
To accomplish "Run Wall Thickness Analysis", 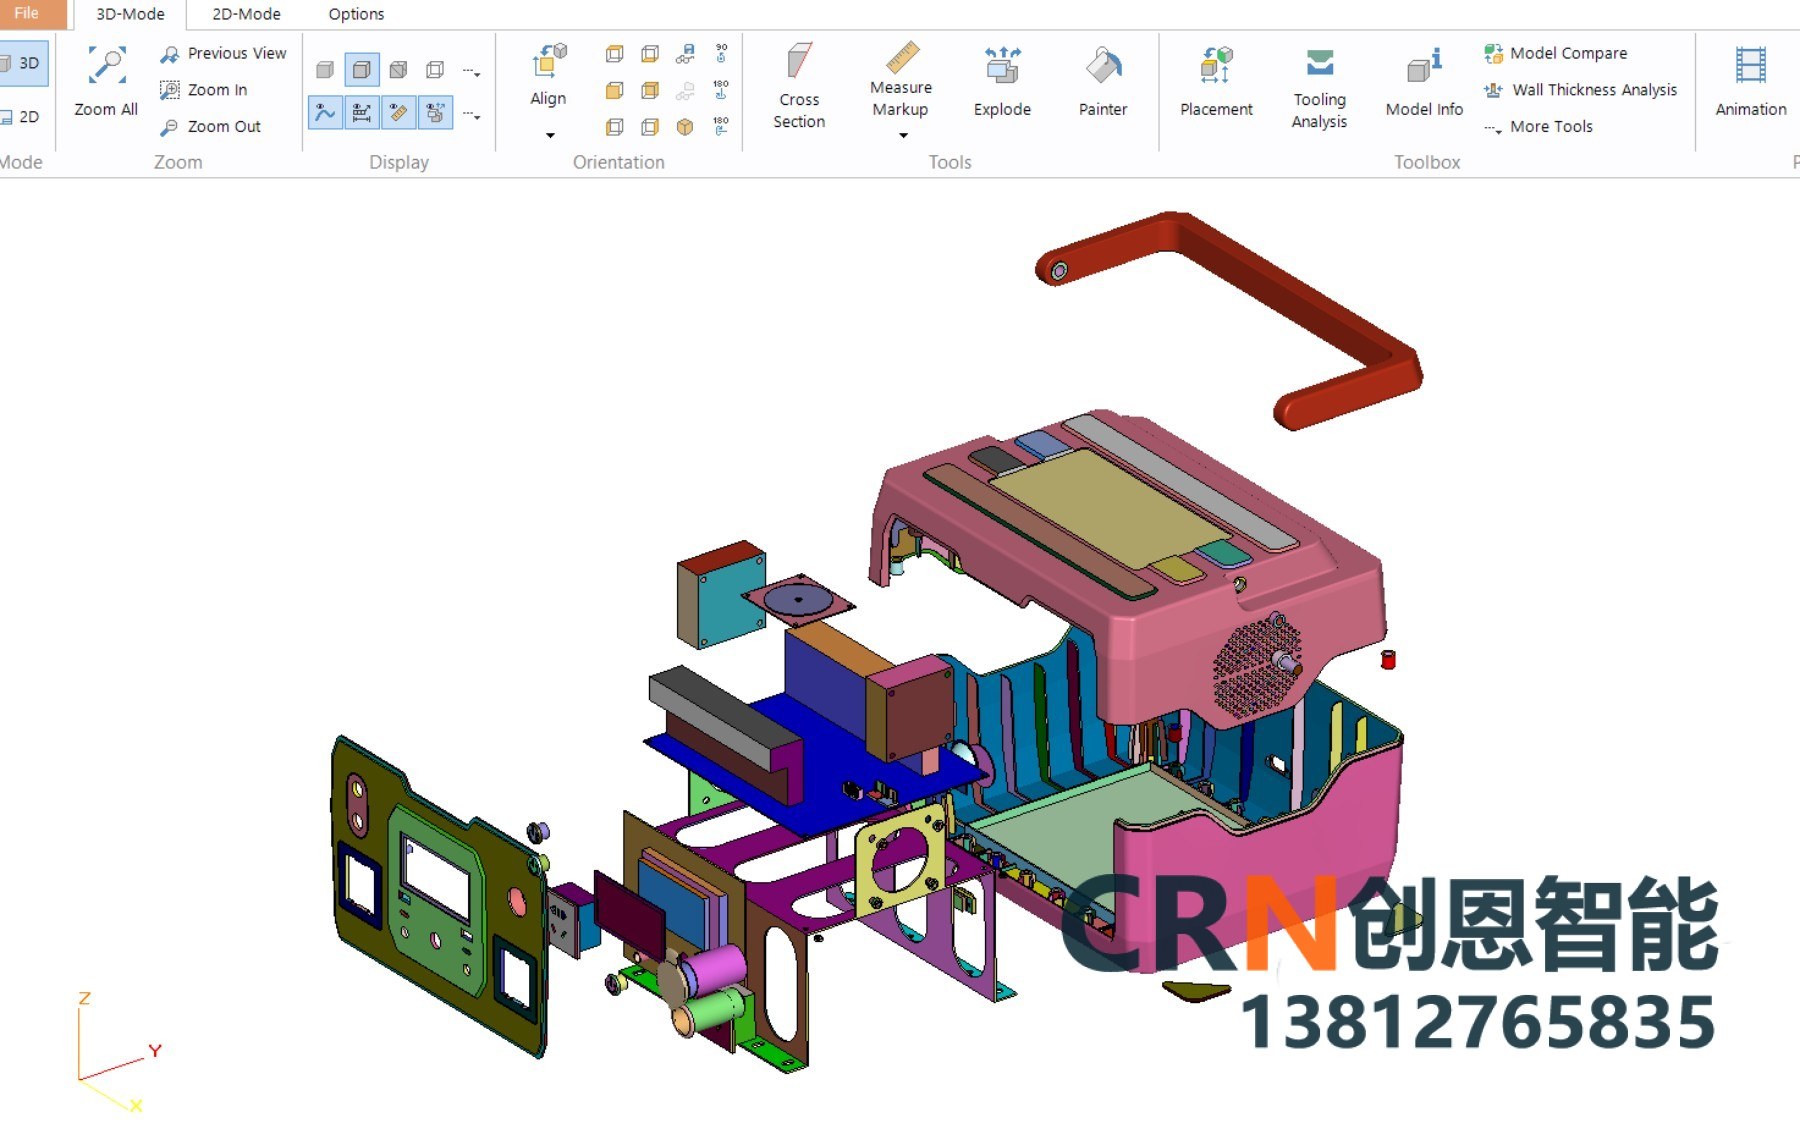I will [x=1580, y=90].
